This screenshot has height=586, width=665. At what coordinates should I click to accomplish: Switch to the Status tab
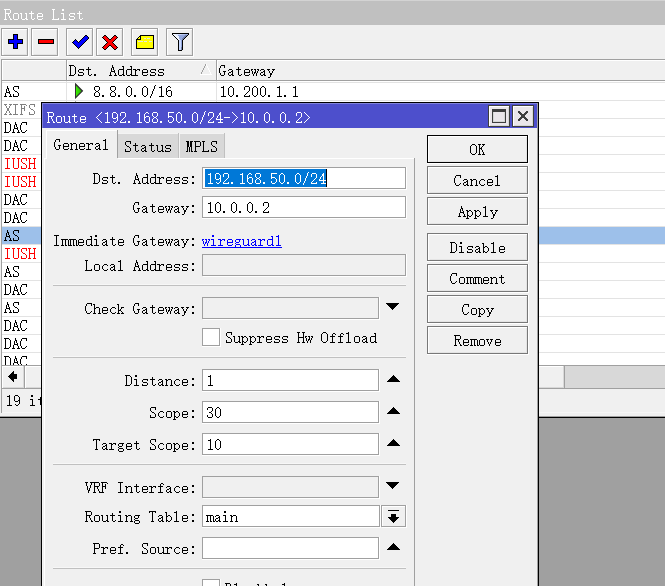click(x=148, y=147)
